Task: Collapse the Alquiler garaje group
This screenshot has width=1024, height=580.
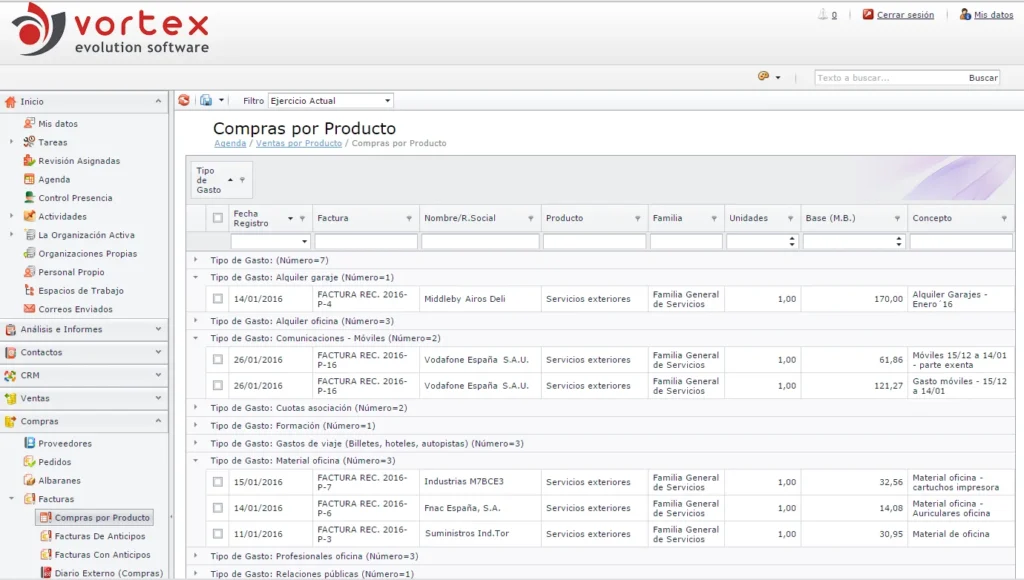Action: [x=195, y=277]
